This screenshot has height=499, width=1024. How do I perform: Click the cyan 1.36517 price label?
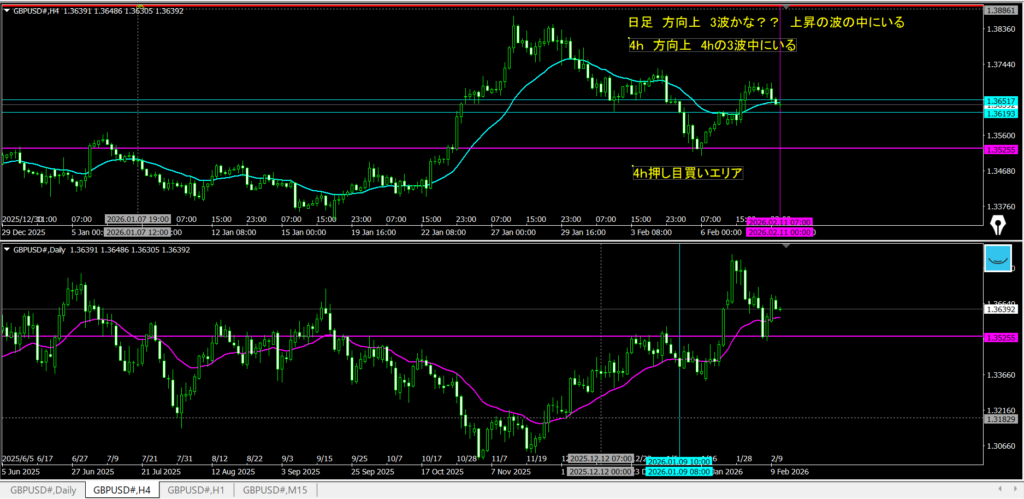(1000, 101)
